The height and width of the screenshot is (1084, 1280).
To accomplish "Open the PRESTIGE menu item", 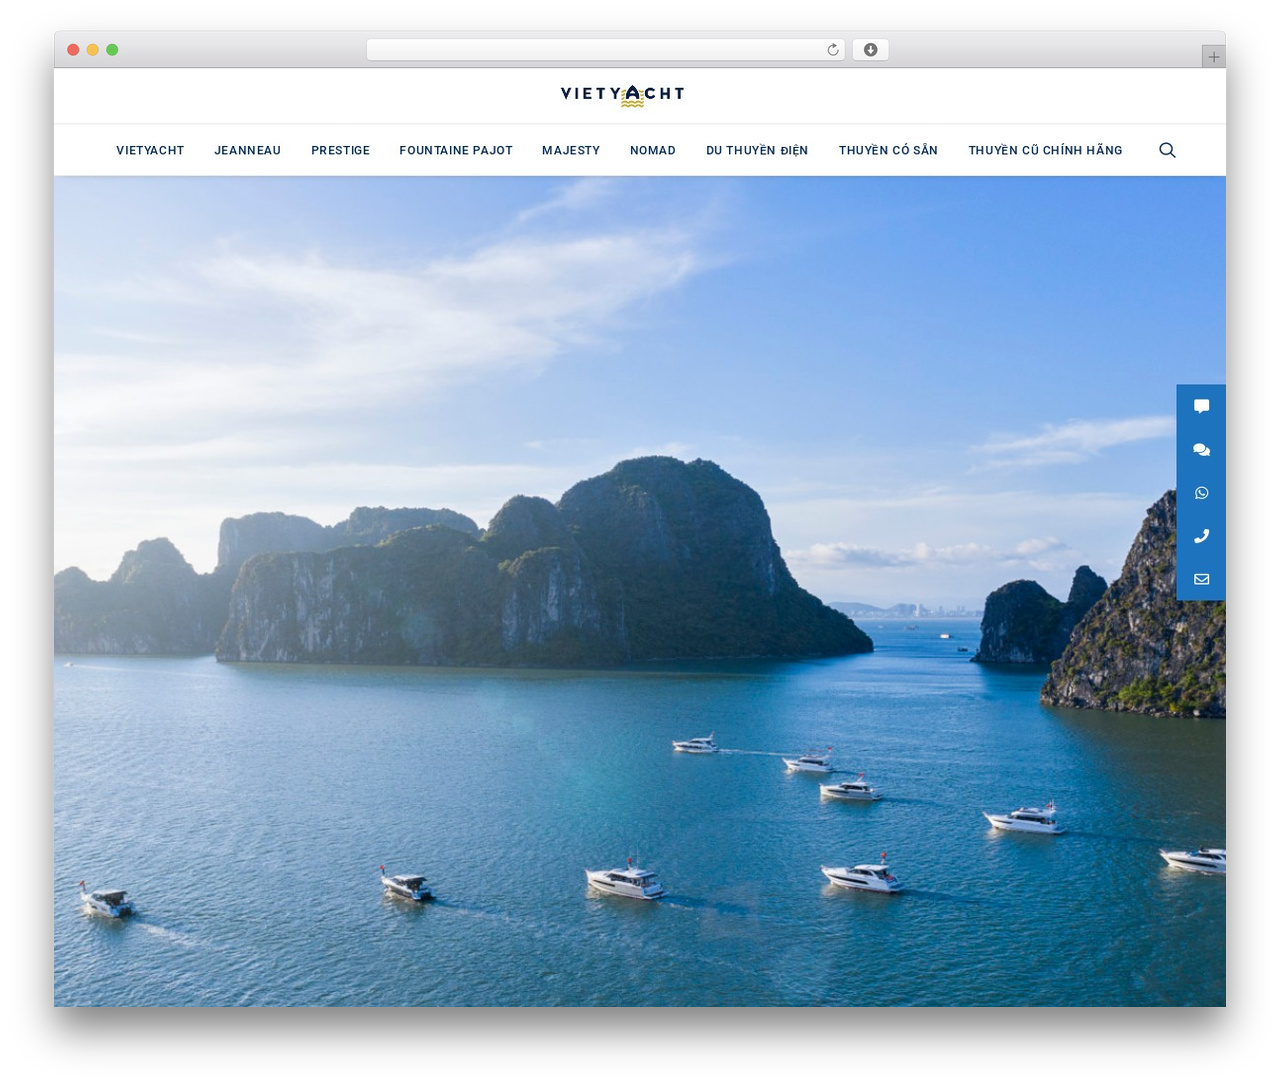I will tap(340, 150).
